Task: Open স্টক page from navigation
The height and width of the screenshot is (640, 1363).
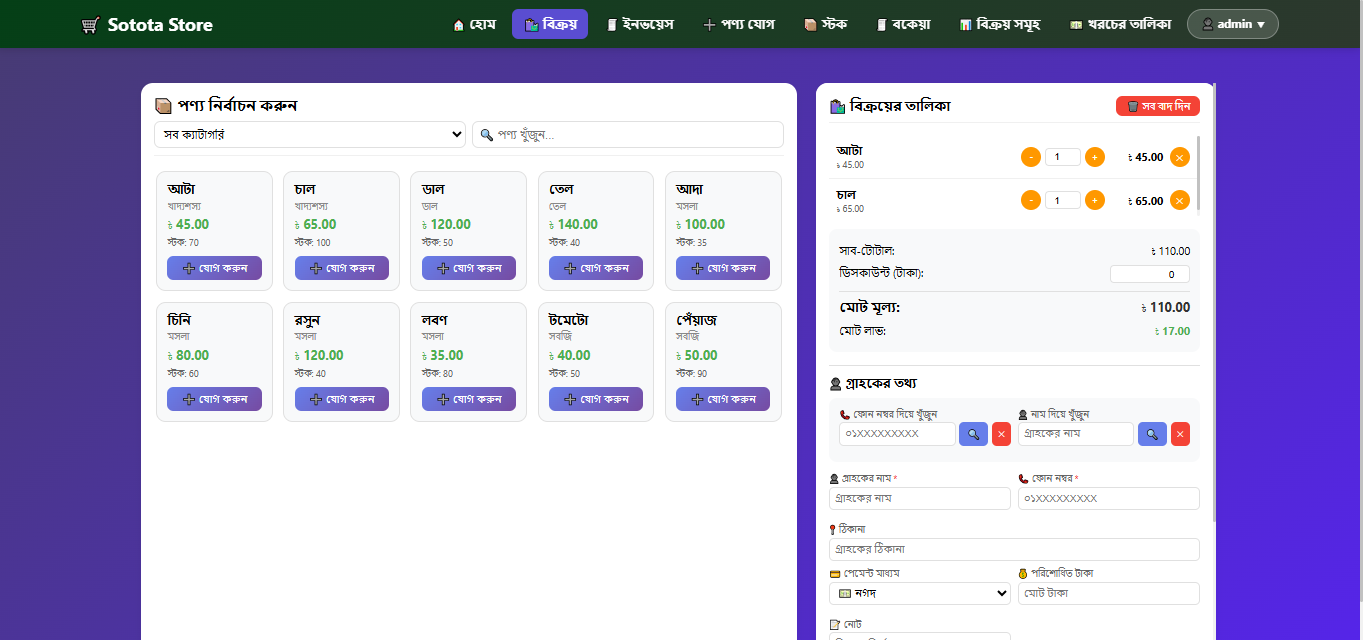Action: [x=825, y=24]
